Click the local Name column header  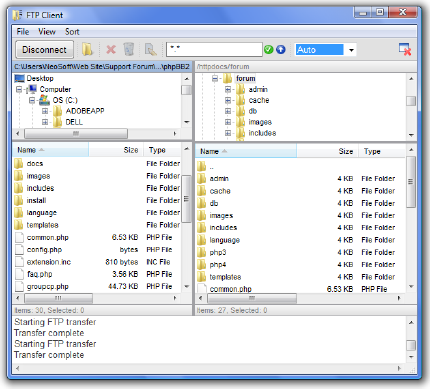[x=51, y=150]
